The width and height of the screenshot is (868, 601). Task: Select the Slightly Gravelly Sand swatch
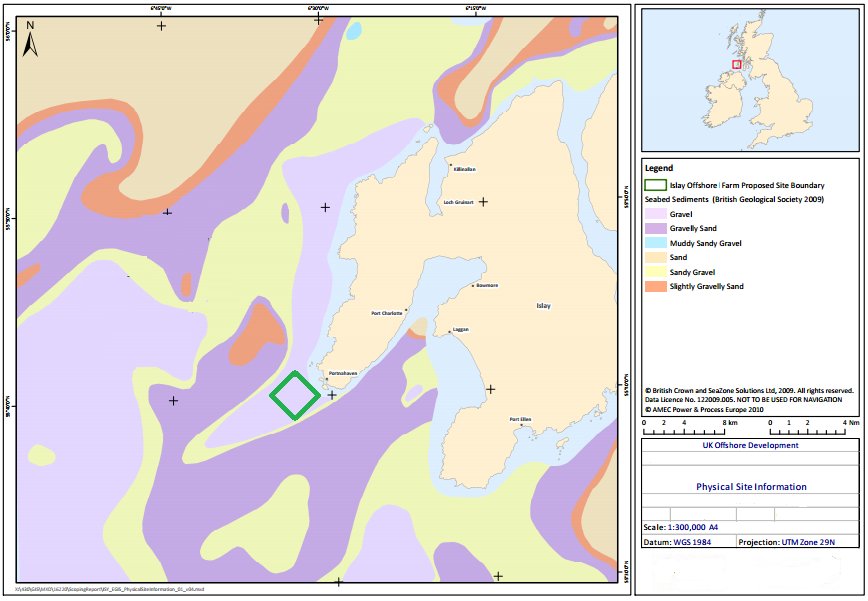point(655,287)
